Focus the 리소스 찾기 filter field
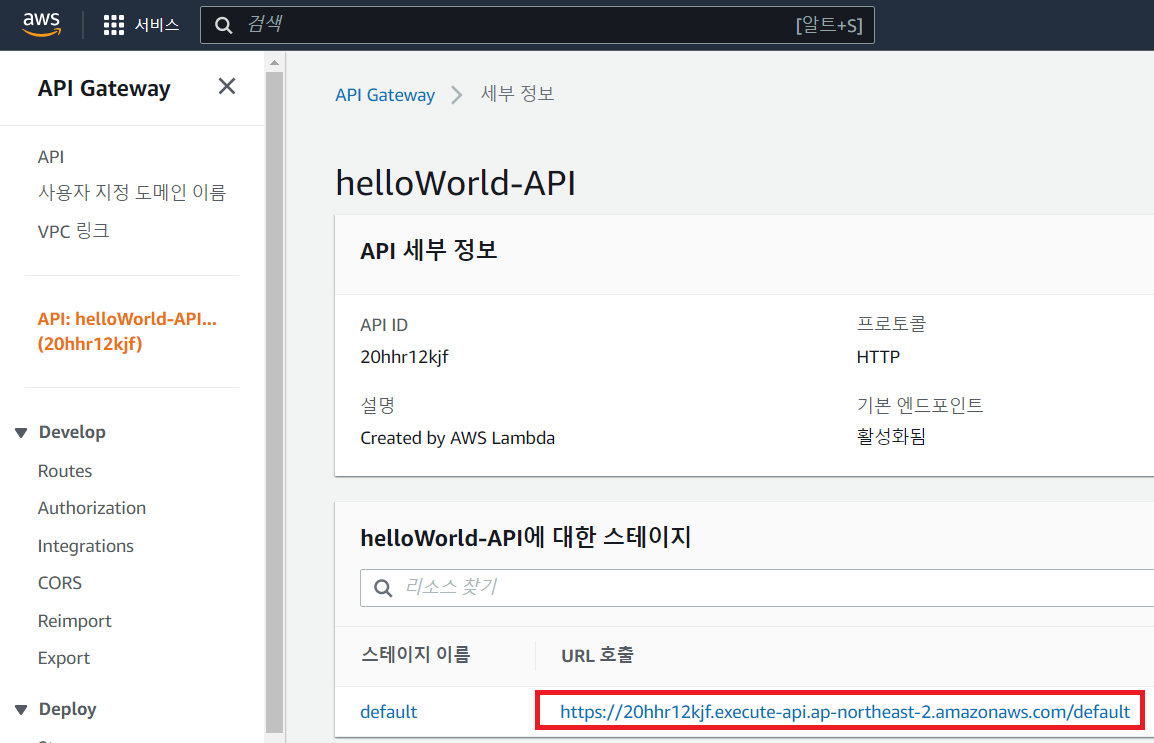The image size is (1154, 743). [757, 588]
